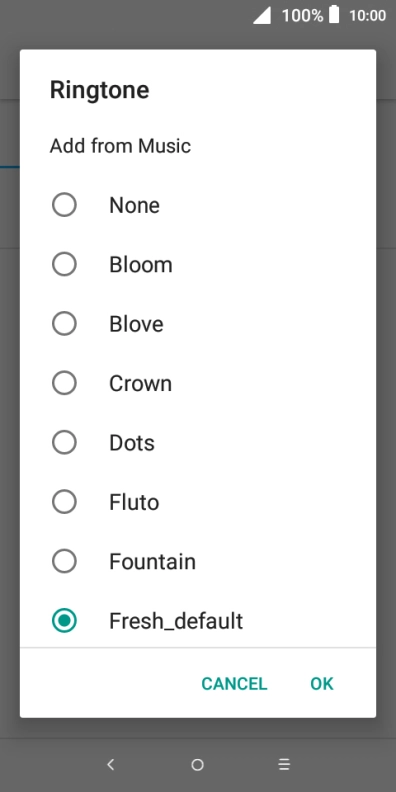
Task: Tap the Android back navigation icon
Action: (111, 764)
